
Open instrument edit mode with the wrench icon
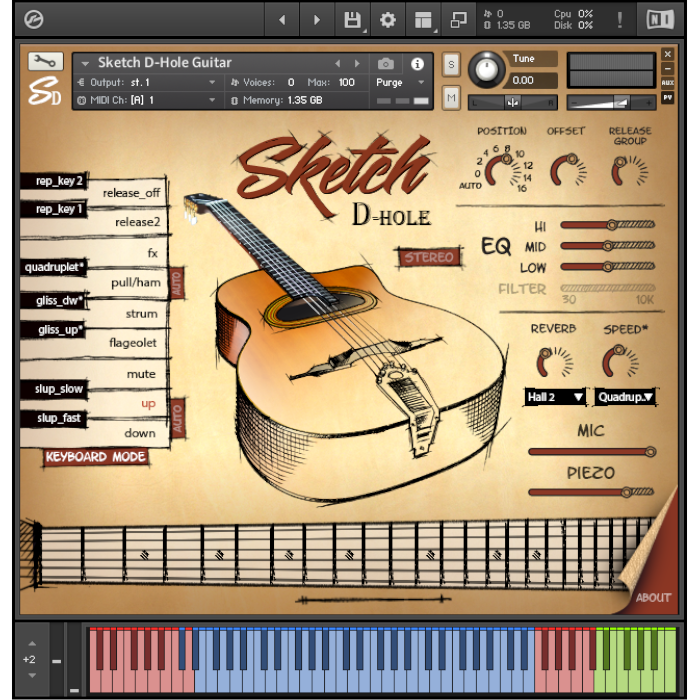pyautogui.click(x=46, y=61)
